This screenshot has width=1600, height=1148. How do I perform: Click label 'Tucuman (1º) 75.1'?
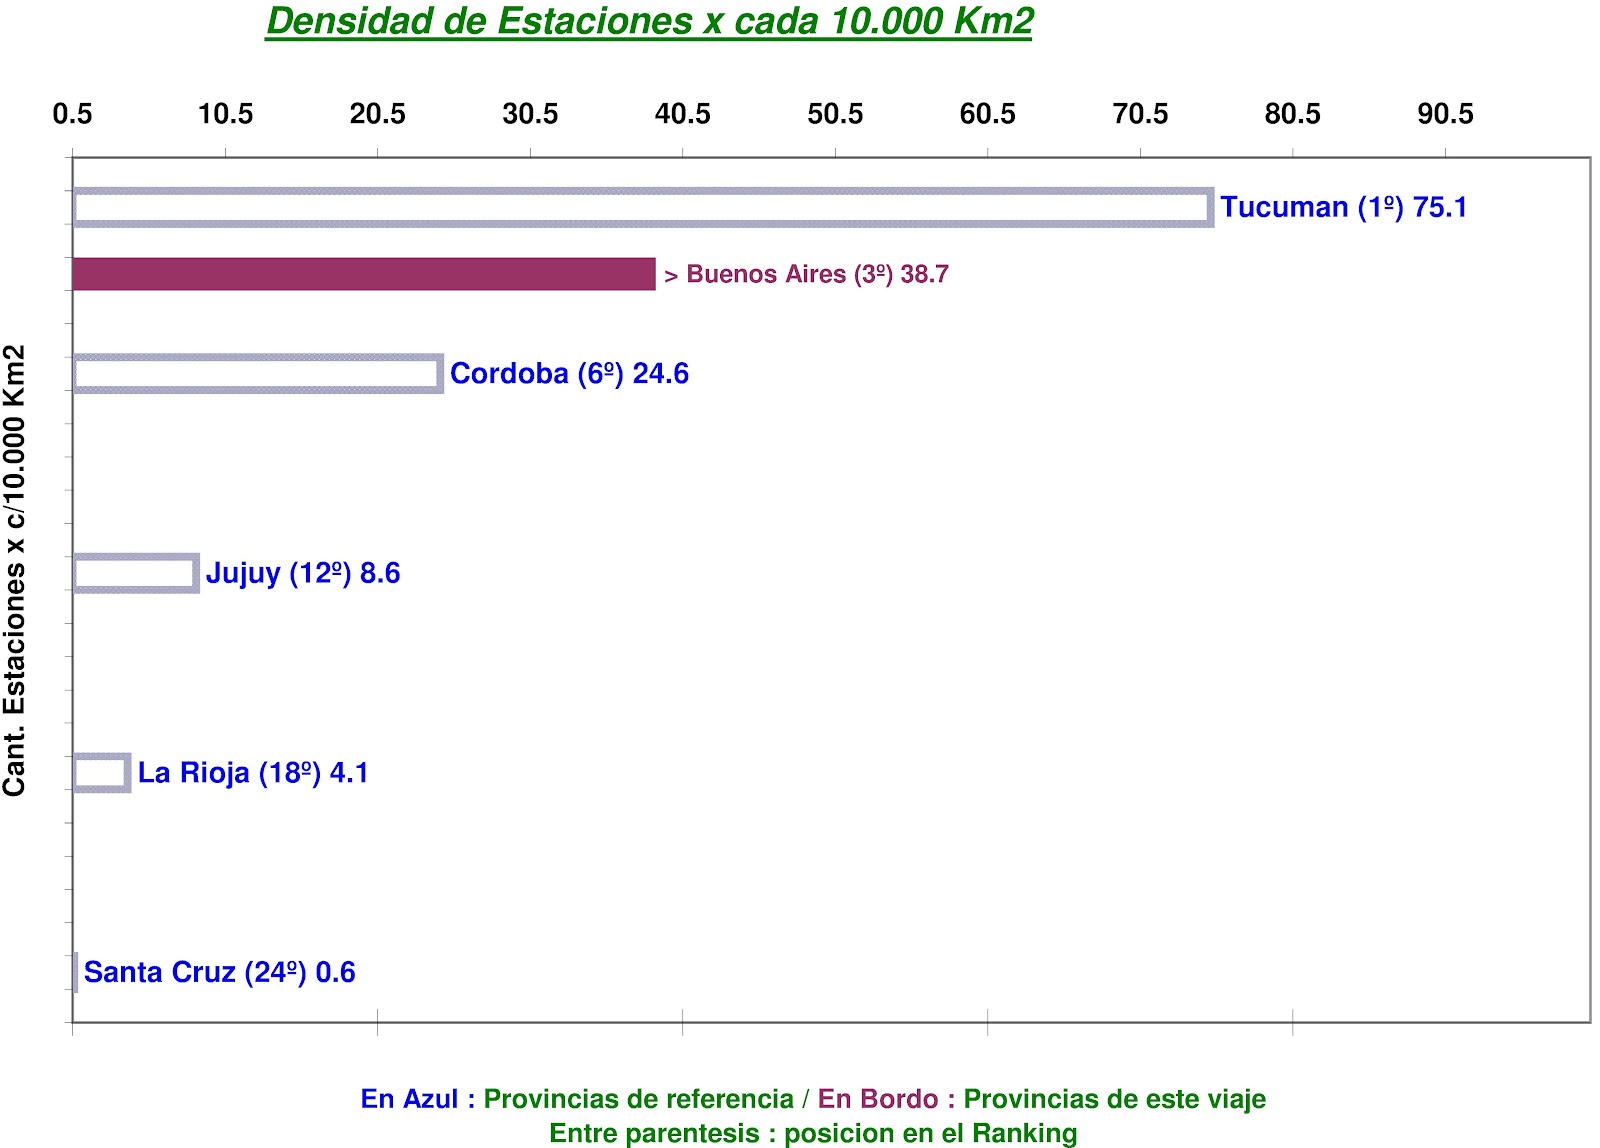point(1343,207)
